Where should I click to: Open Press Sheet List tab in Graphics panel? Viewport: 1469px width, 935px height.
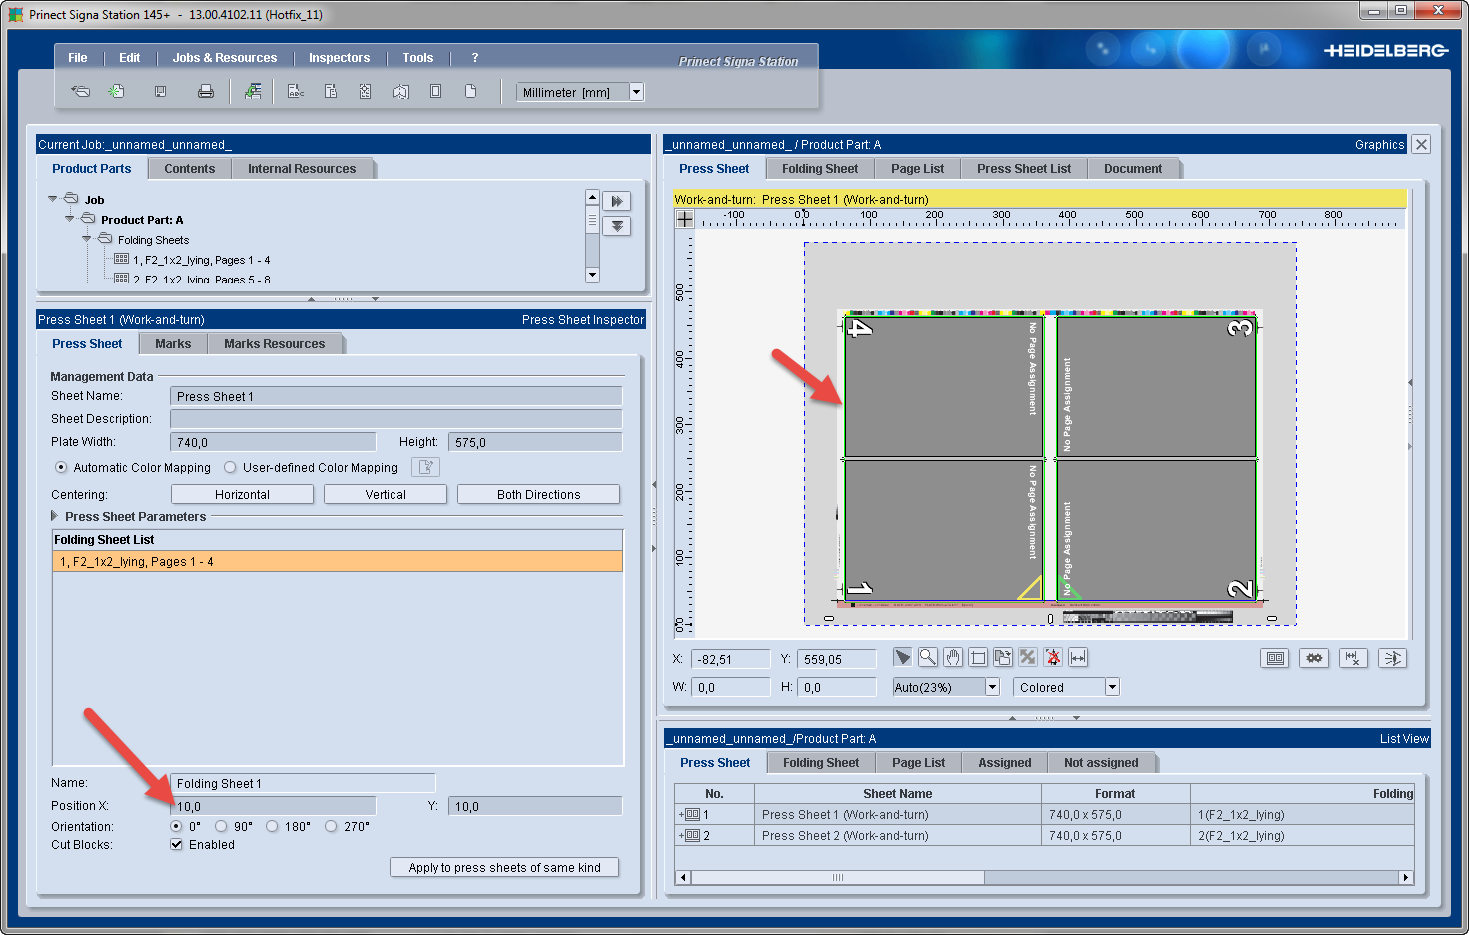(1024, 169)
